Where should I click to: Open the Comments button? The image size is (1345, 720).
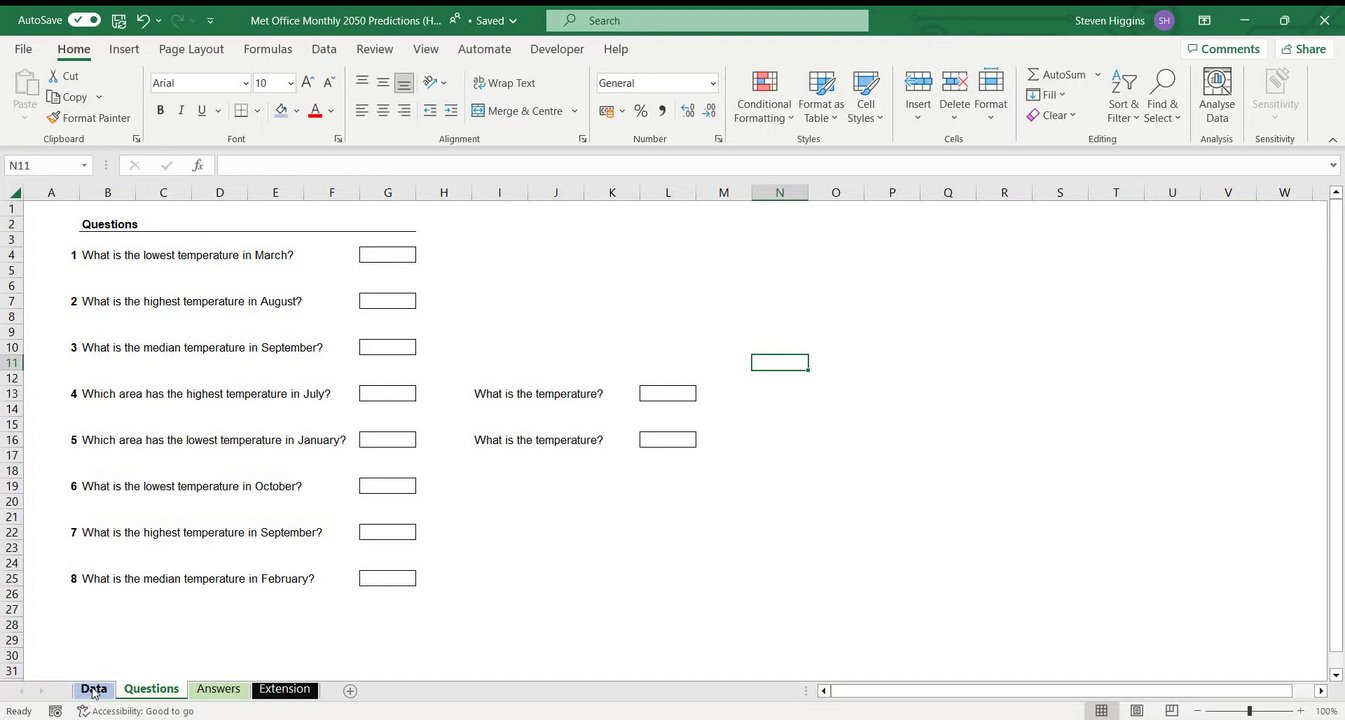1223,49
